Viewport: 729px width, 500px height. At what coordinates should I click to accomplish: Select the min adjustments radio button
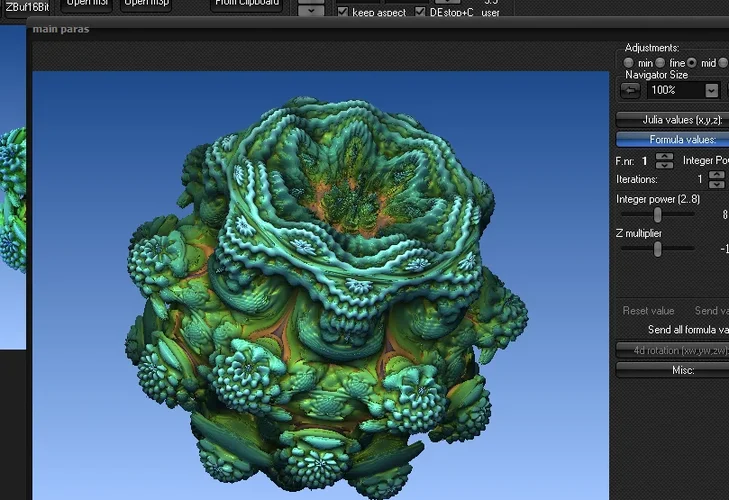[629, 63]
